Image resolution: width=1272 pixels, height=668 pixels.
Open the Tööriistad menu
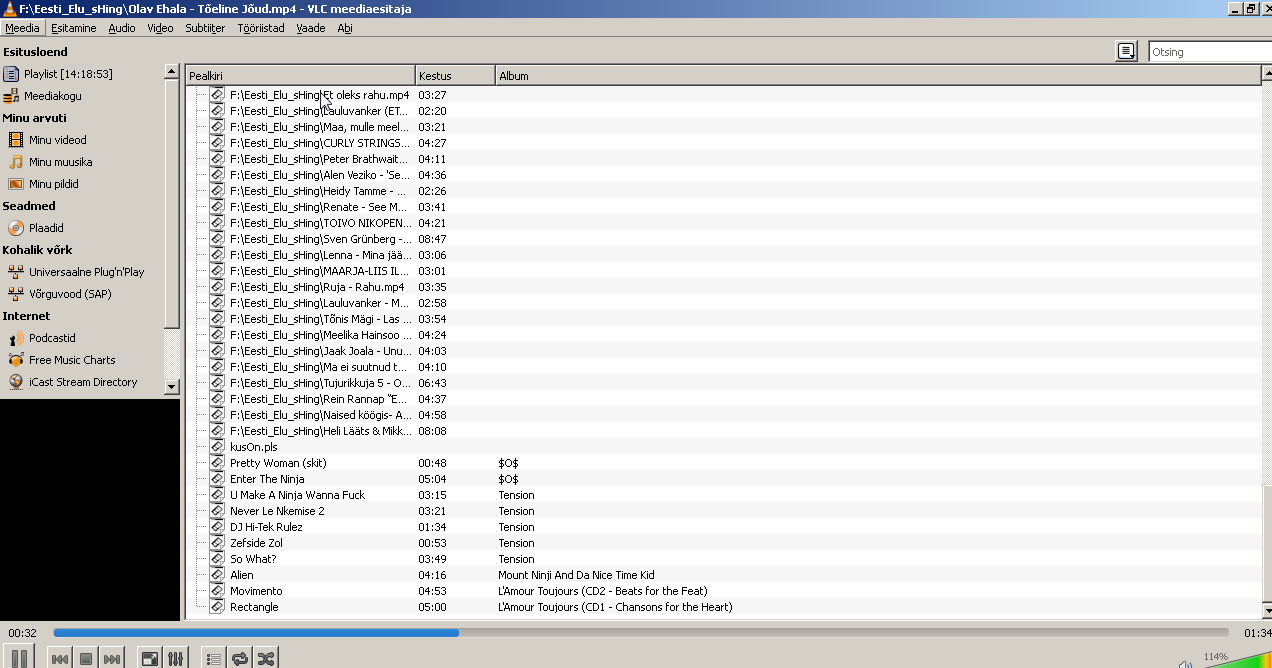[x=261, y=28]
